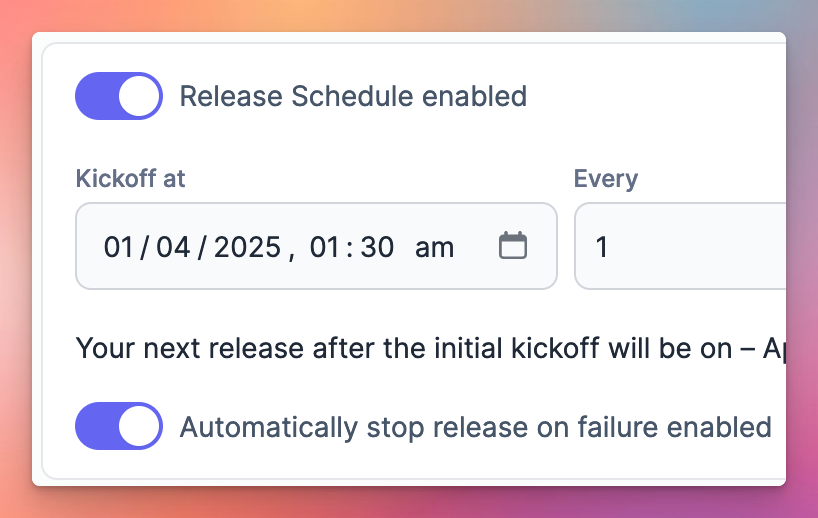Click the white knob of stop-on-failure switch
818x518 pixels.
(x=139, y=426)
